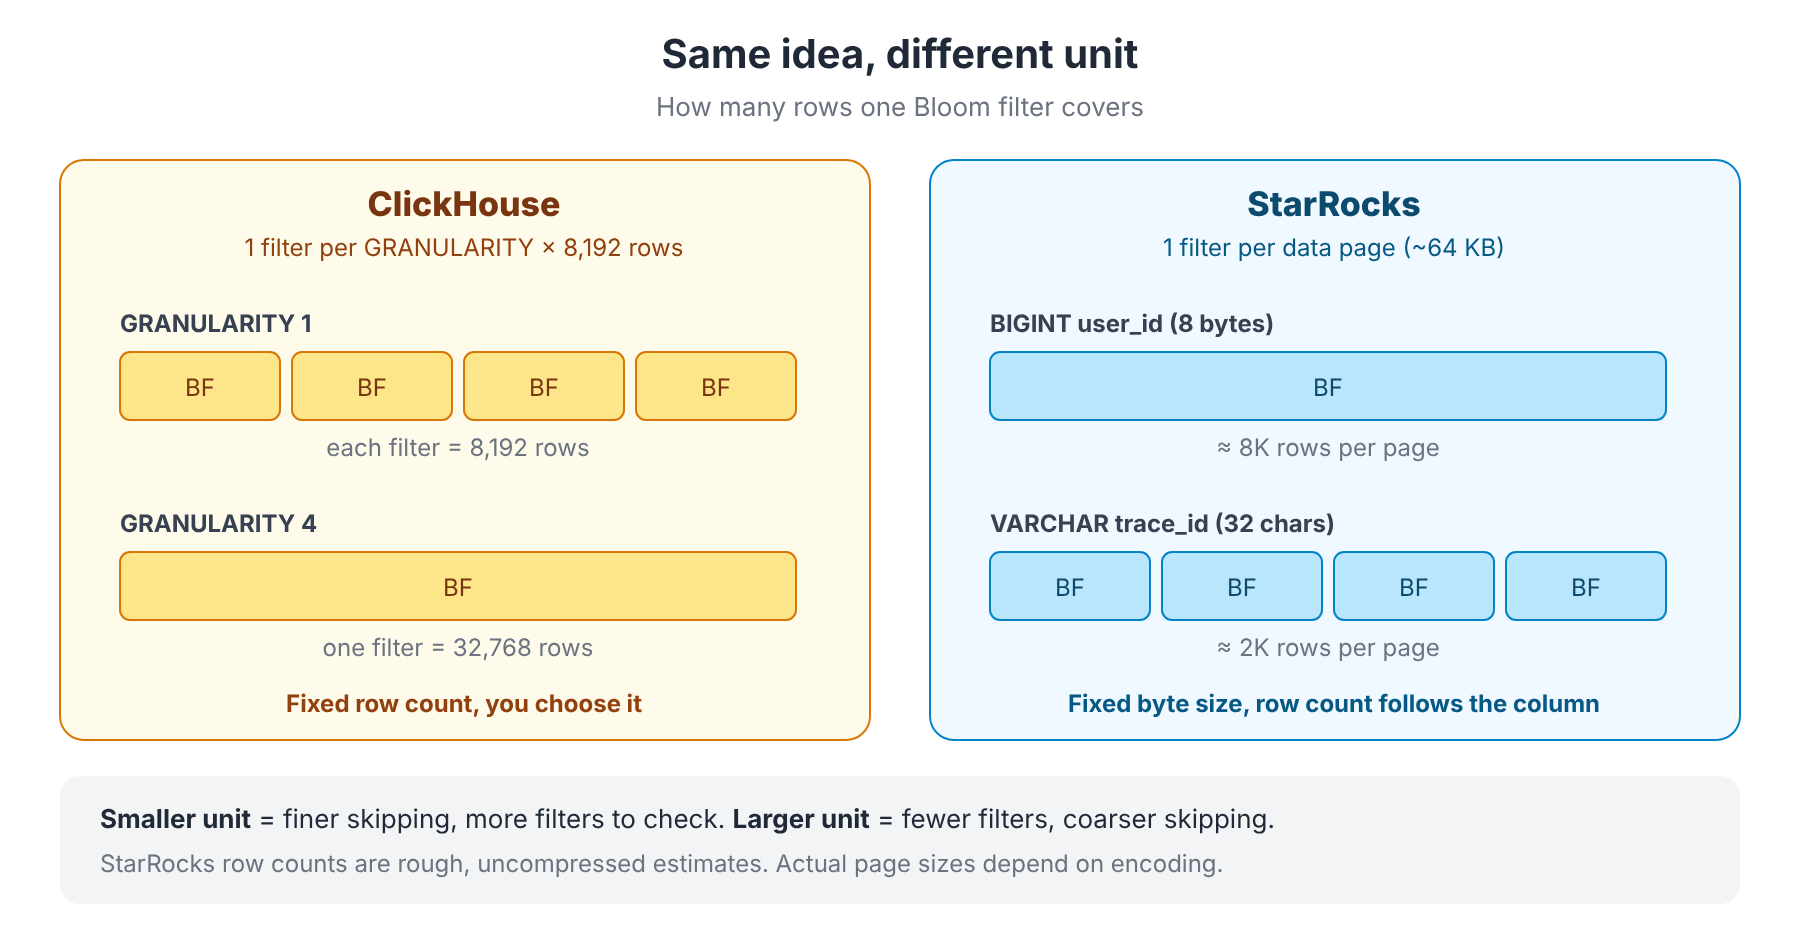Viewport: 1800px width, 940px height.
Task: Click the 'Larger unit' bold text
Action: tap(801, 819)
